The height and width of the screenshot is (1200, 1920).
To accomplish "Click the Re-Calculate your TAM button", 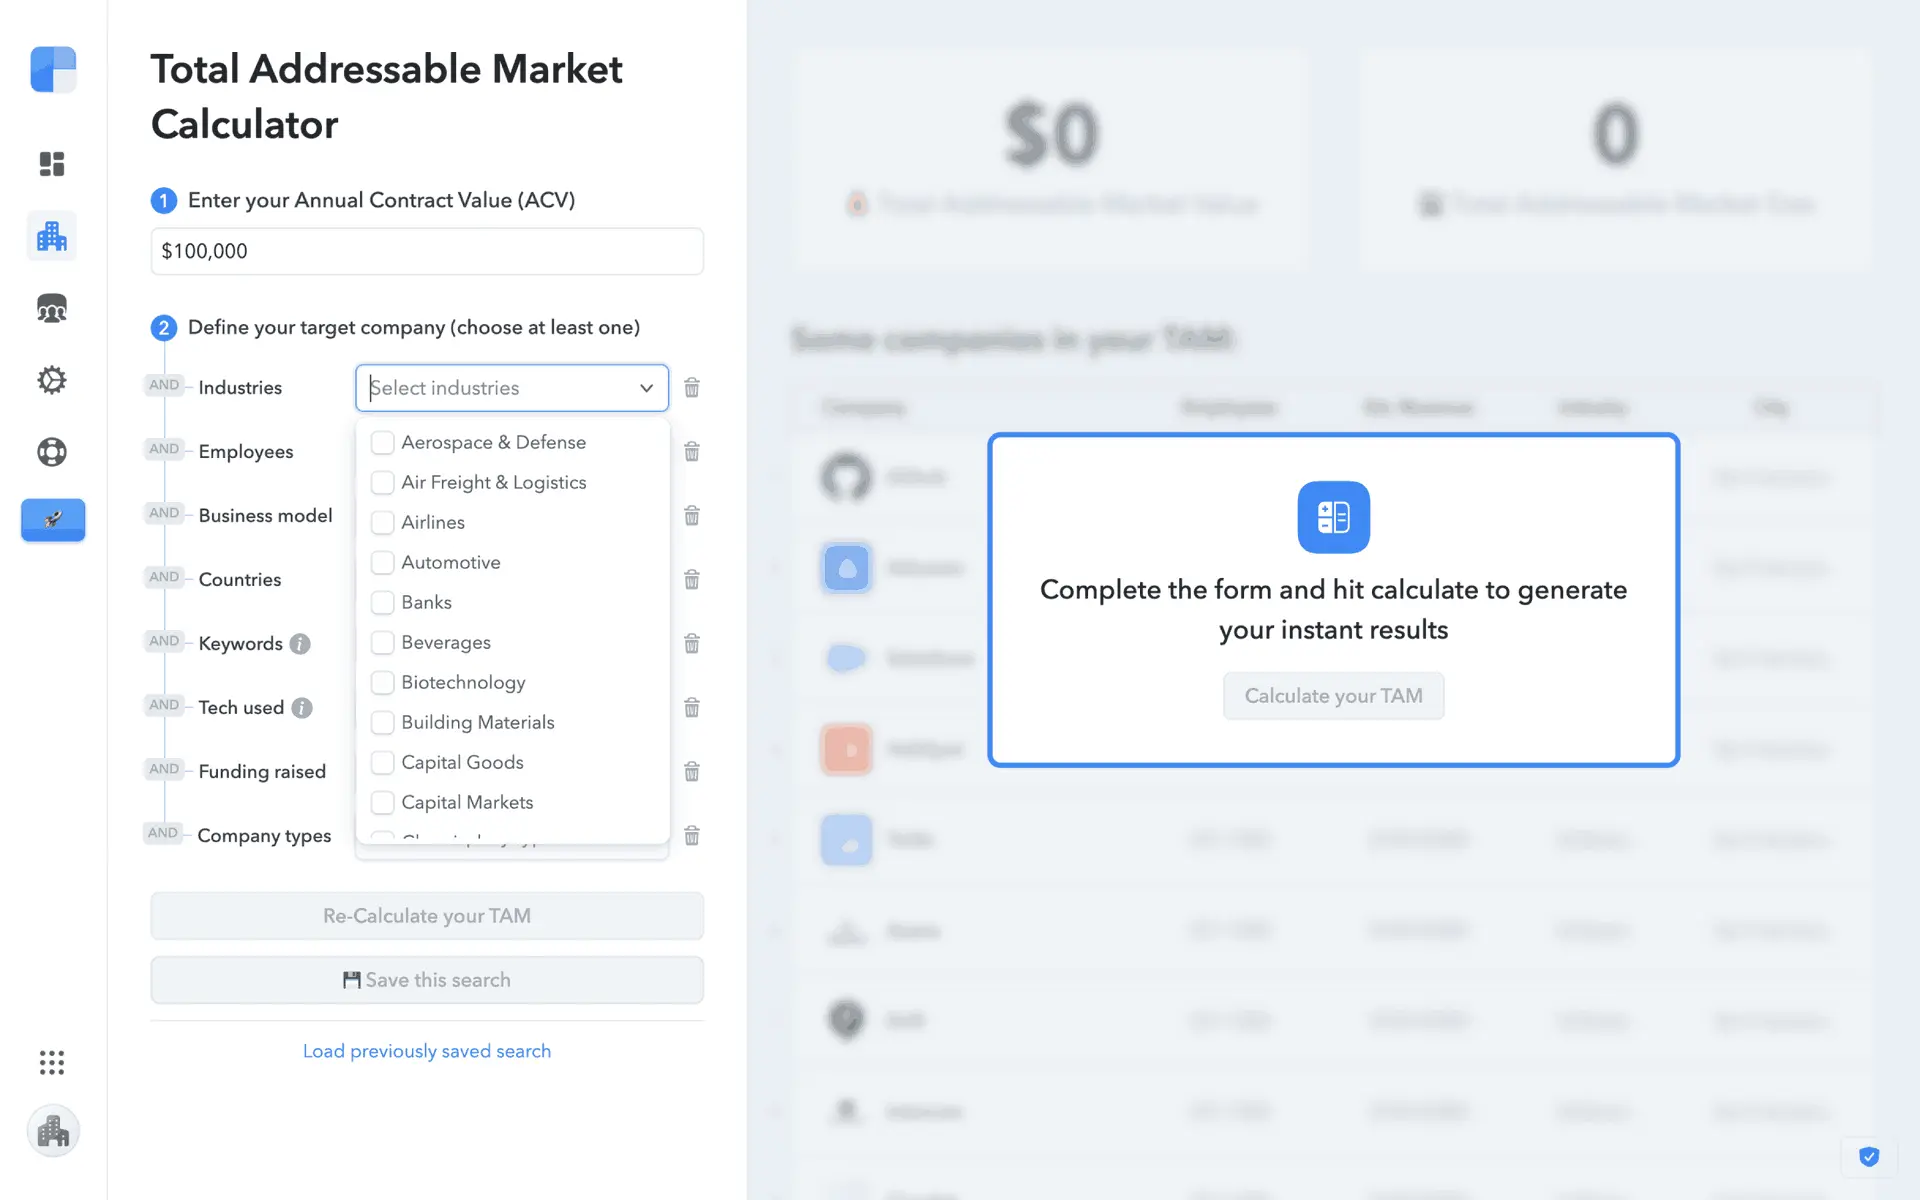I will click(427, 916).
